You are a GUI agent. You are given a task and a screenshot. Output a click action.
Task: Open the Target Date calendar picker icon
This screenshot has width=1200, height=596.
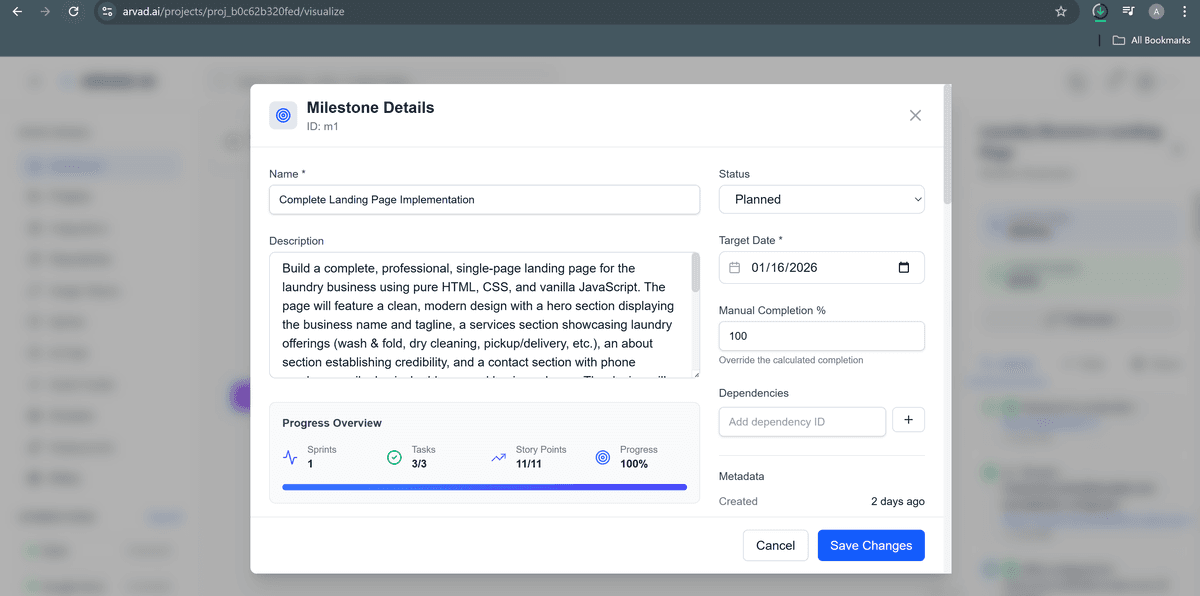[904, 267]
